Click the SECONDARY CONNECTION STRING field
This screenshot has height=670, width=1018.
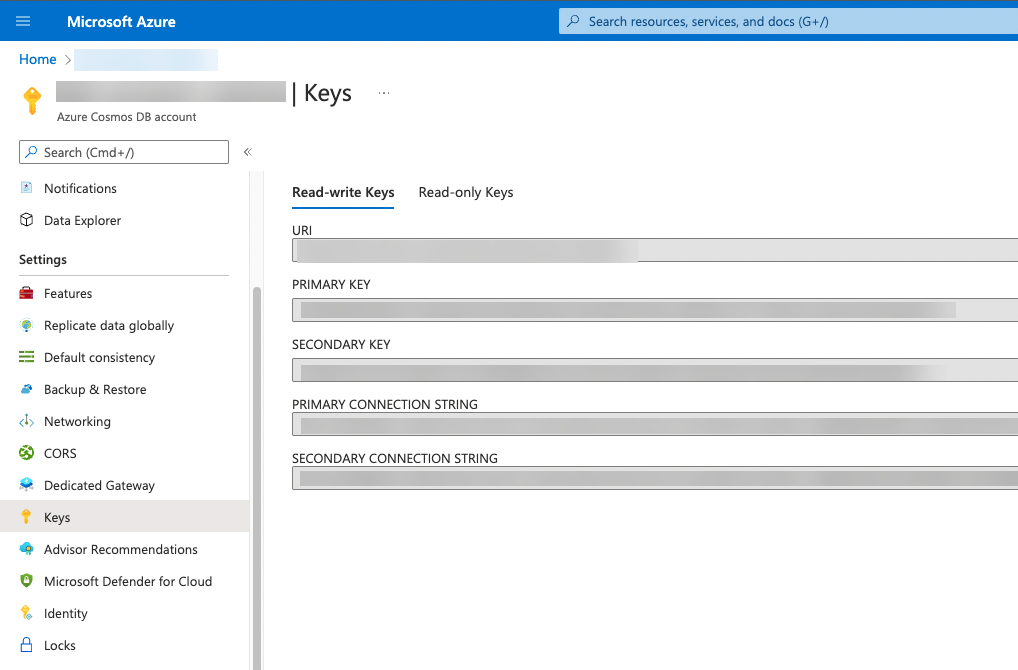[x=655, y=478]
